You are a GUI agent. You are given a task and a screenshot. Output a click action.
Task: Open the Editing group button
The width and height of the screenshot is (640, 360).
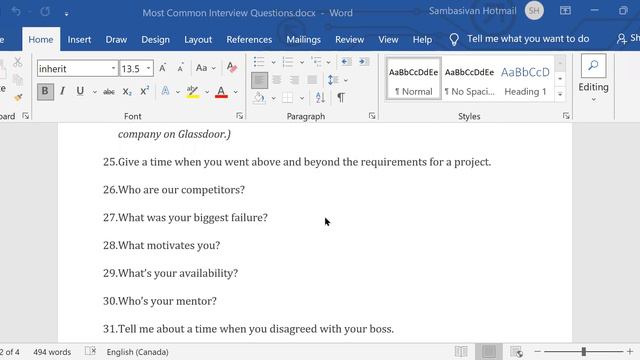tap(593, 78)
